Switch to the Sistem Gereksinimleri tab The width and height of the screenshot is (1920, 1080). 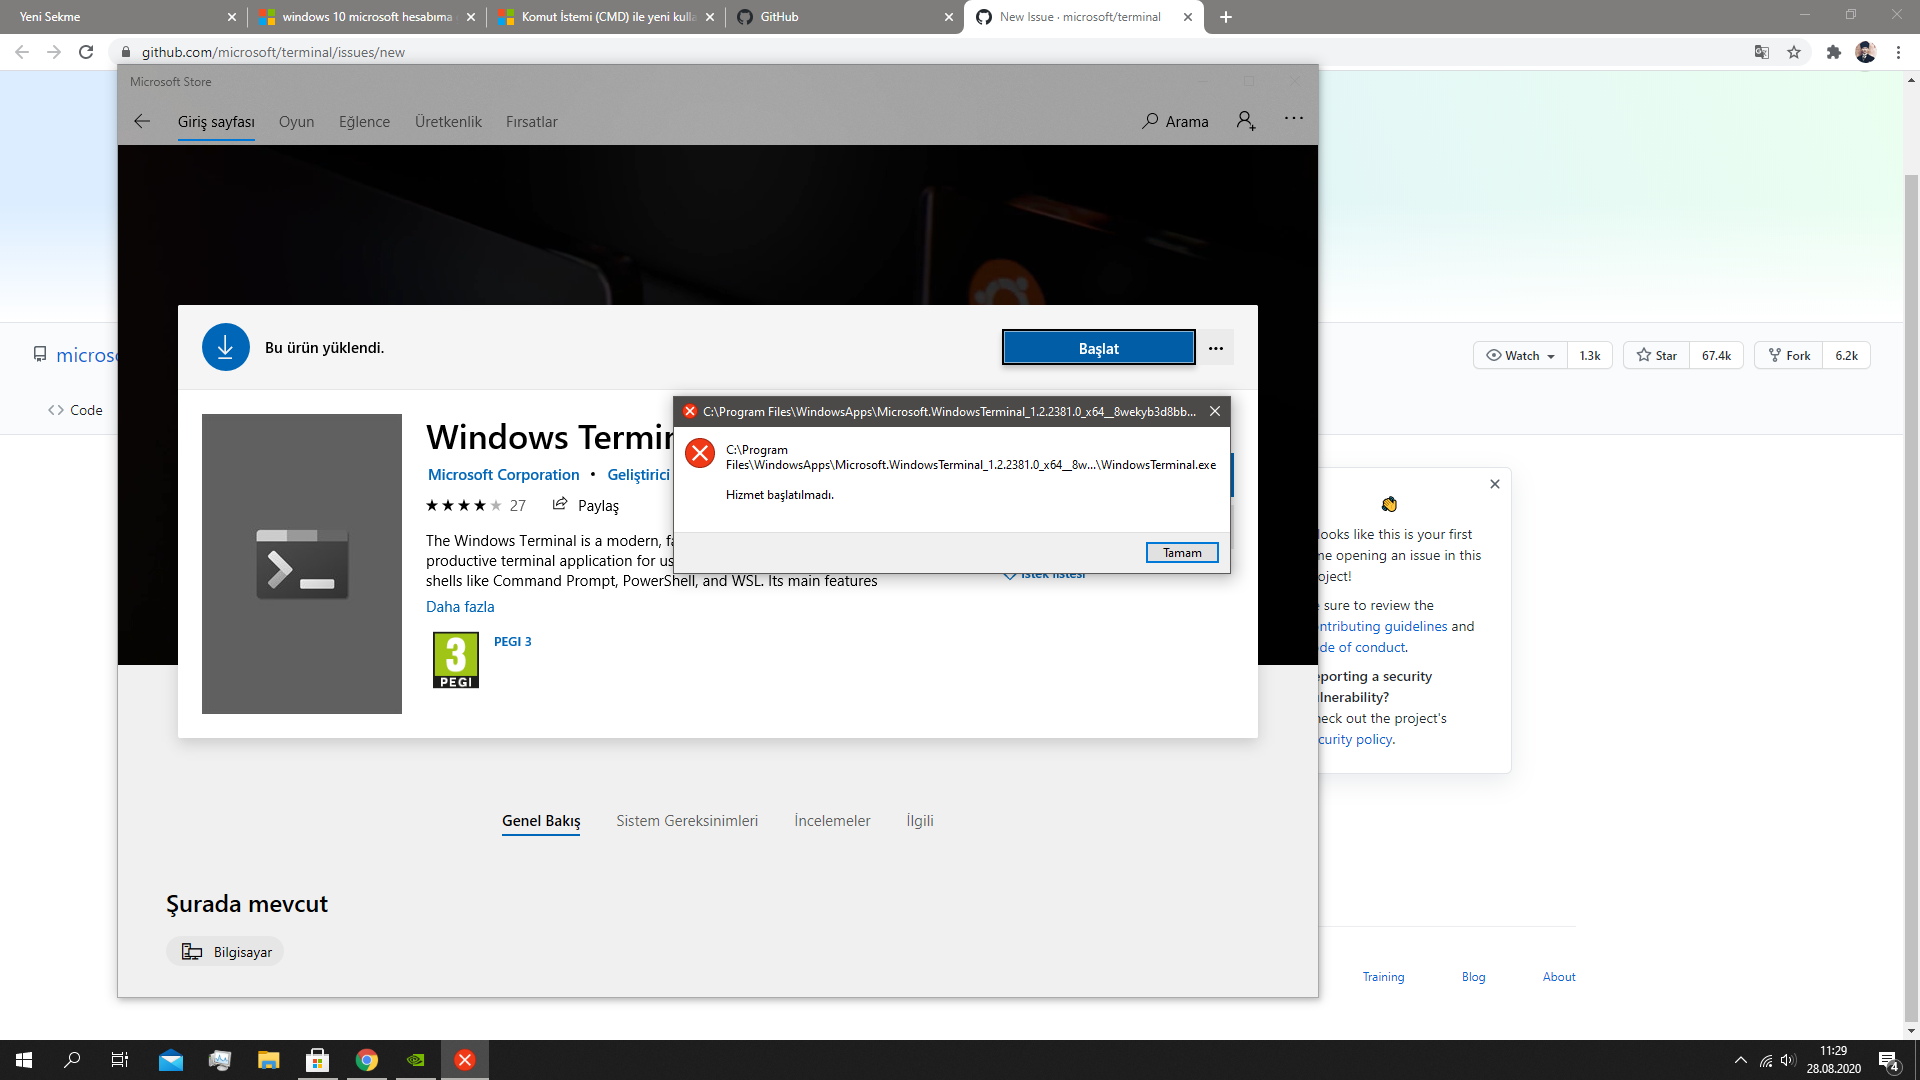tap(687, 820)
